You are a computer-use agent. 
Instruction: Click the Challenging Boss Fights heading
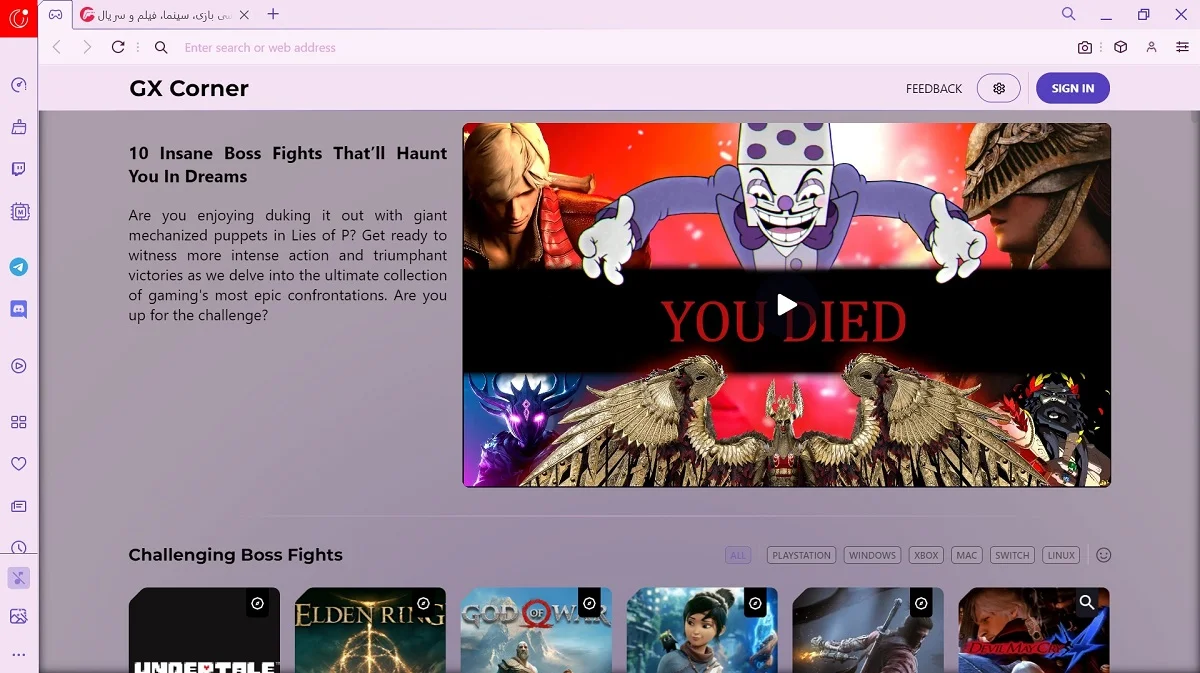pos(235,555)
